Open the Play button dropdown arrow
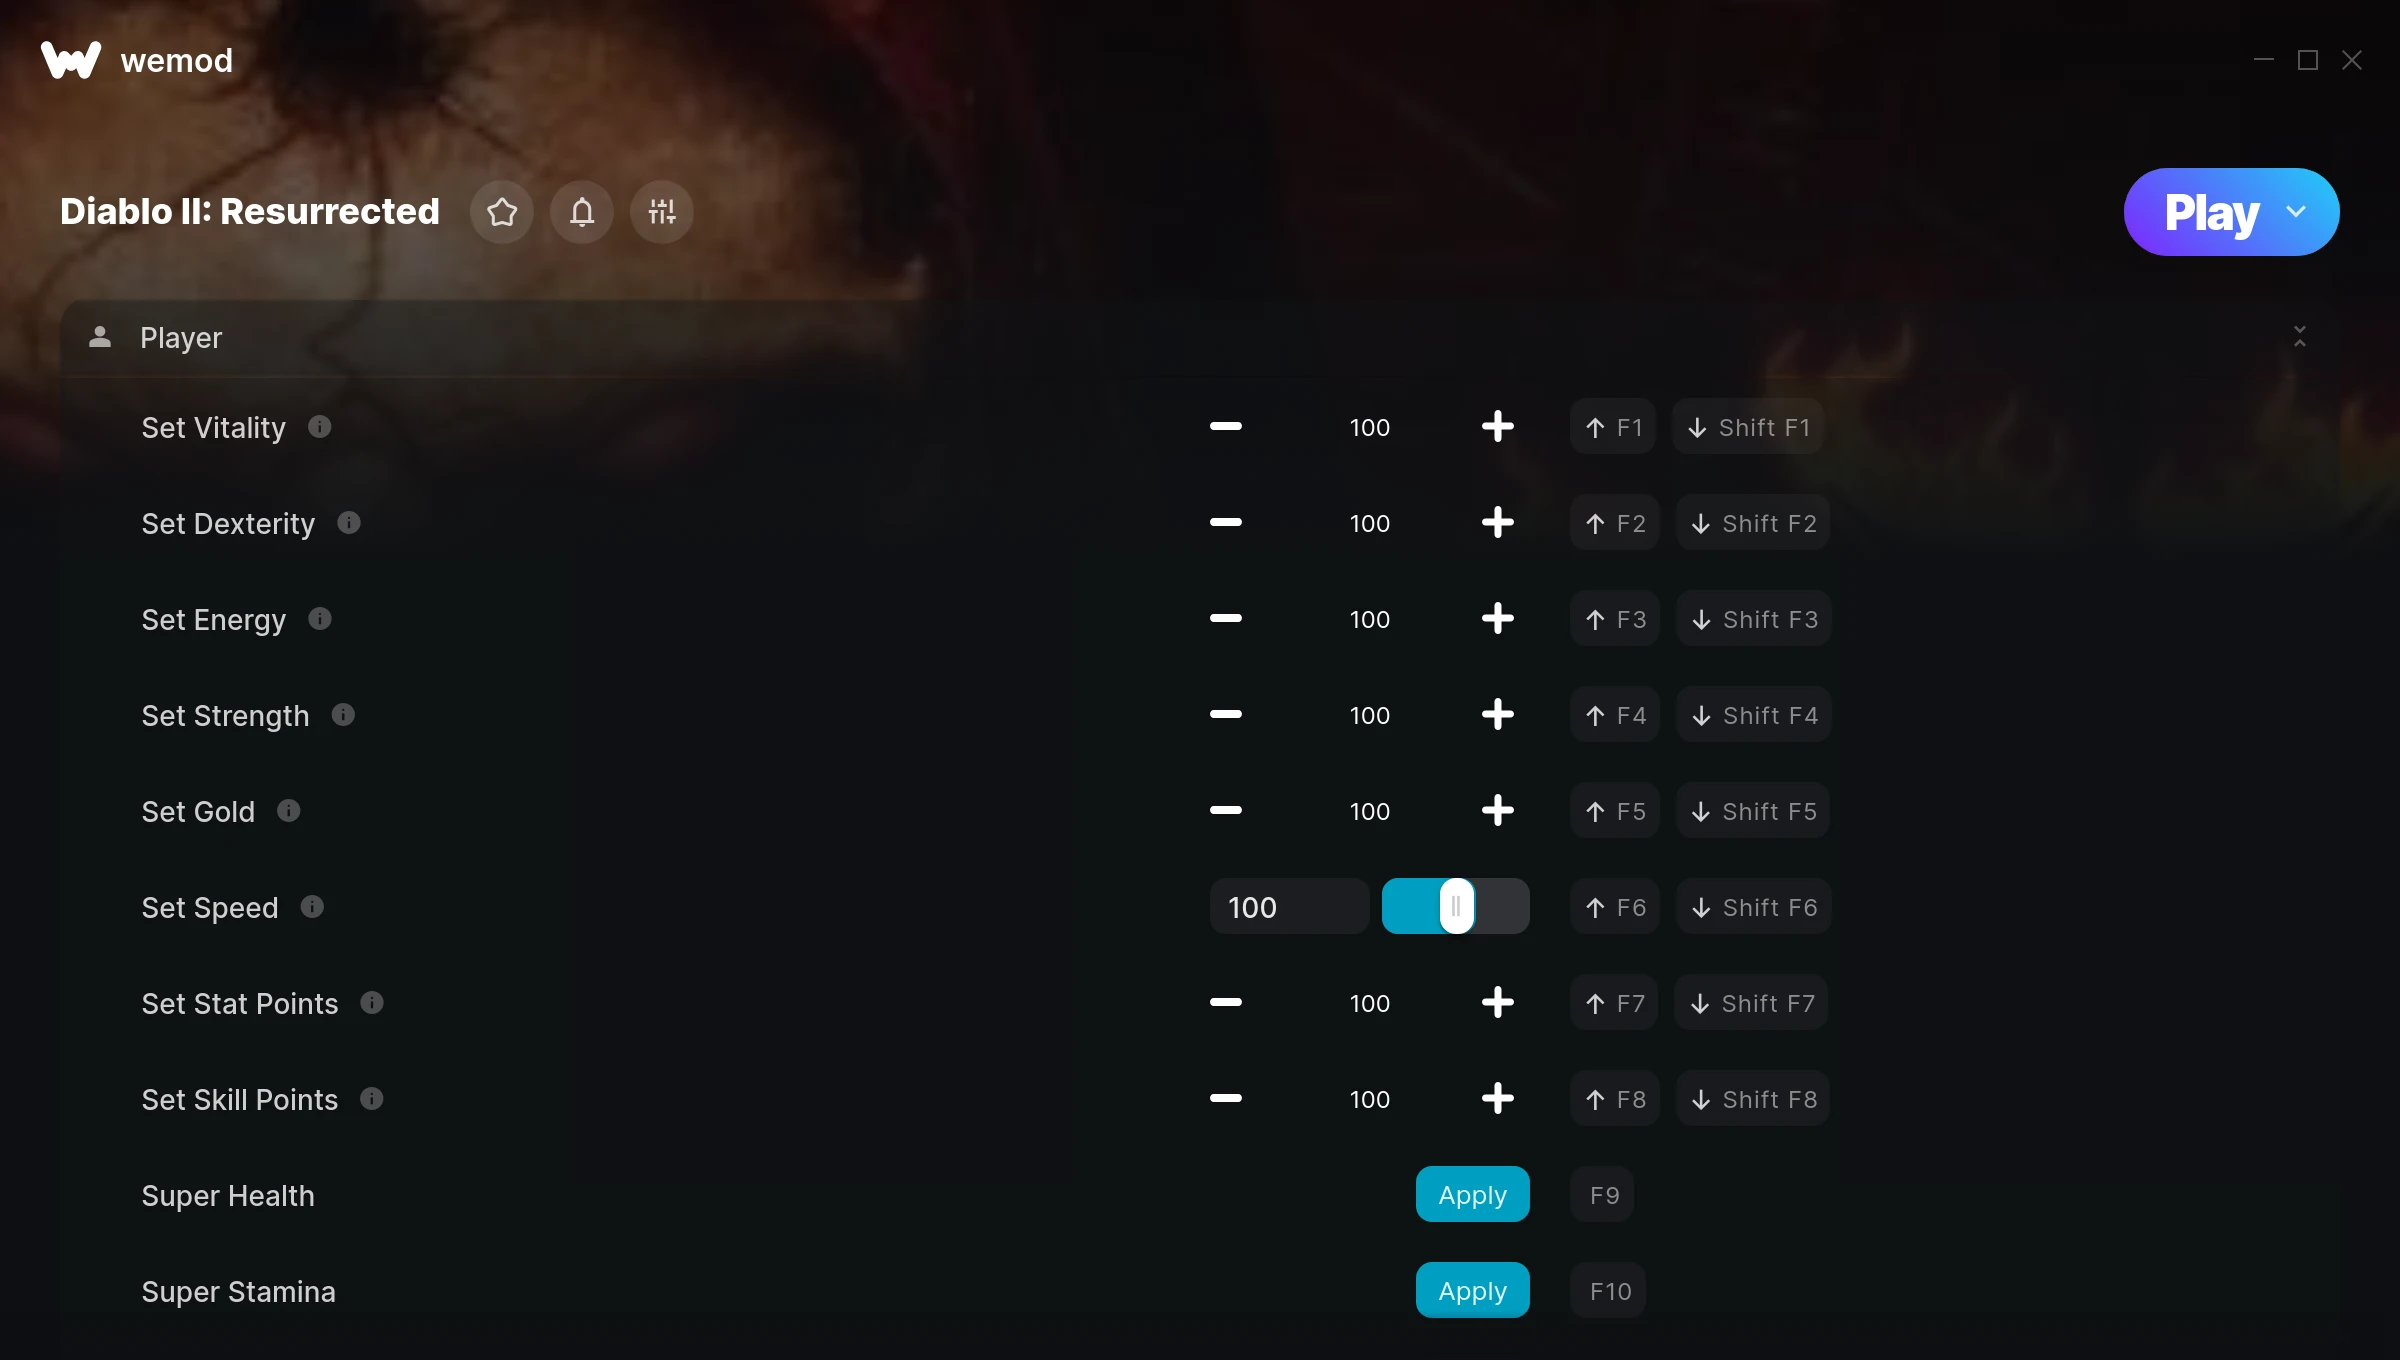Image resolution: width=2400 pixels, height=1360 pixels. [2296, 212]
